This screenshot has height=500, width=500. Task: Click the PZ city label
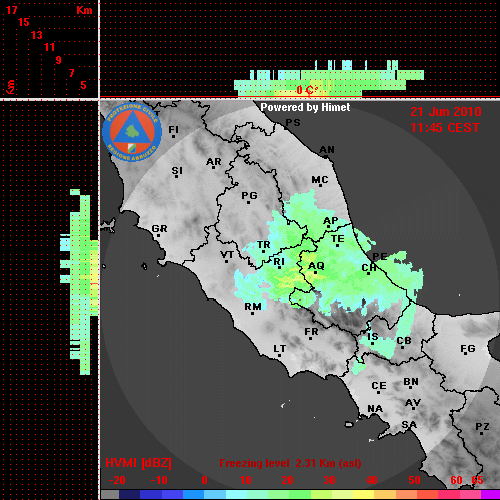click(x=482, y=427)
